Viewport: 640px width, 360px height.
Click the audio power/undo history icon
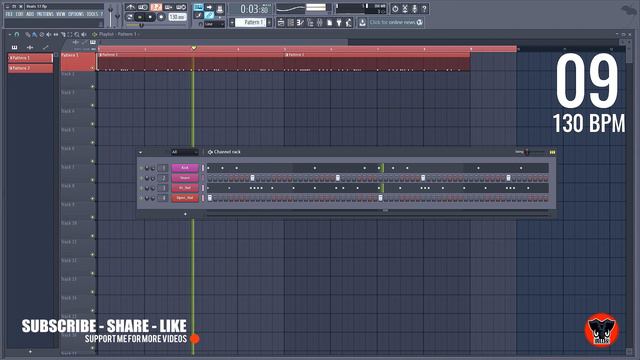(395, 9)
